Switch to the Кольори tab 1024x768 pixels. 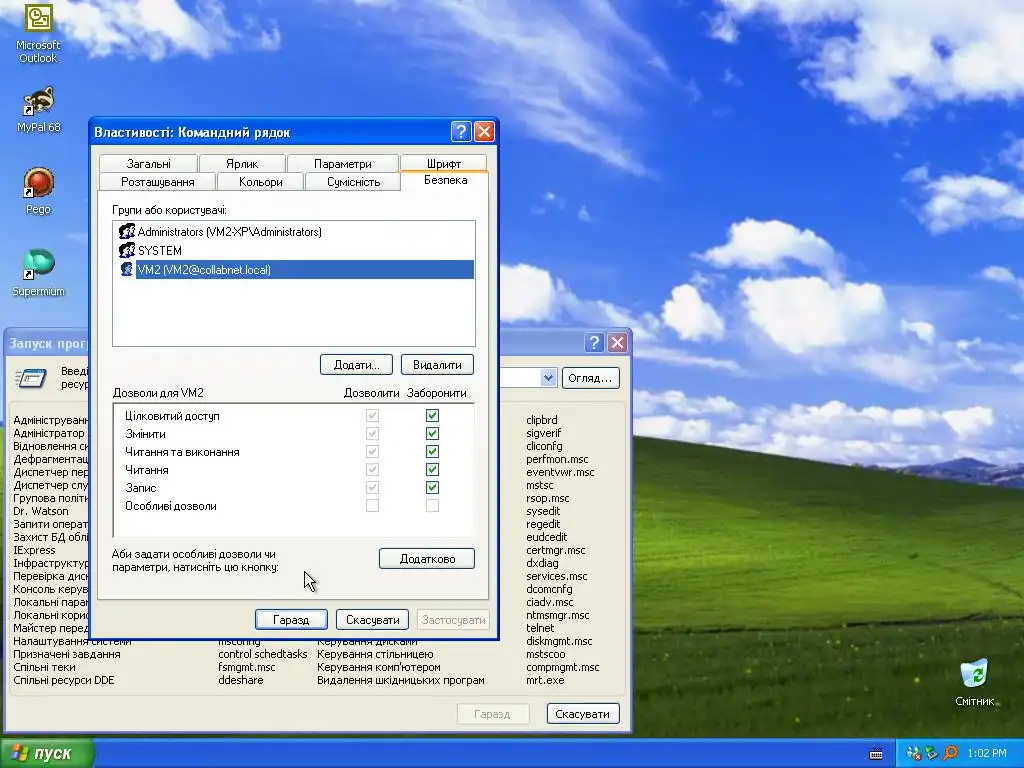click(x=261, y=182)
